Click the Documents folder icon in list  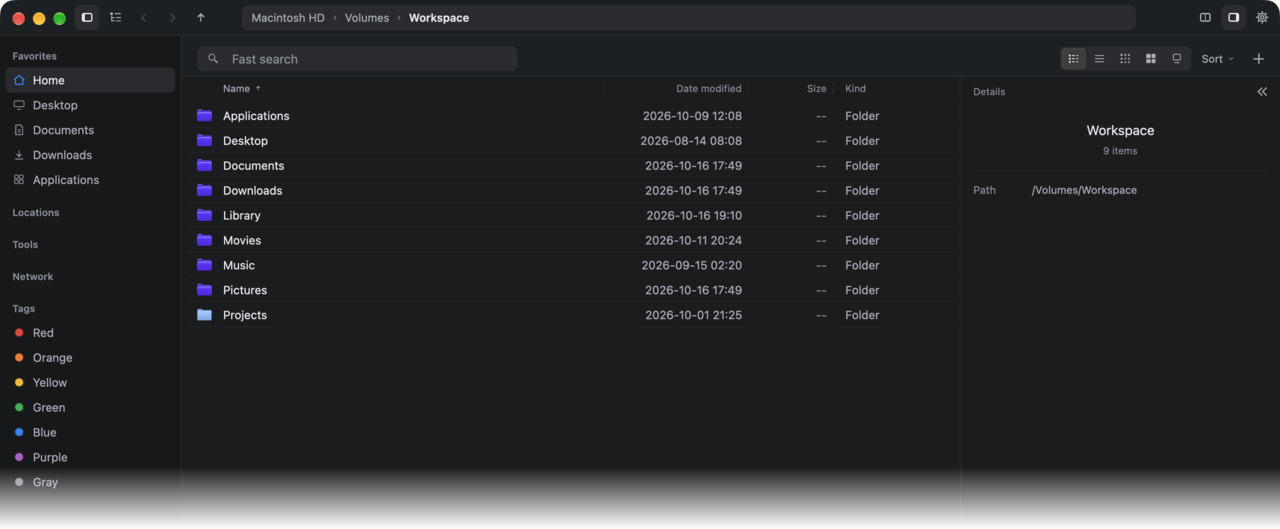tap(205, 165)
